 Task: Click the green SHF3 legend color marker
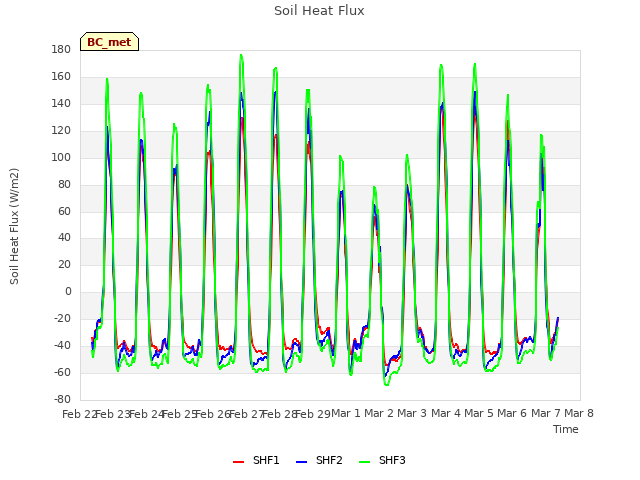[x=364, y=462]
